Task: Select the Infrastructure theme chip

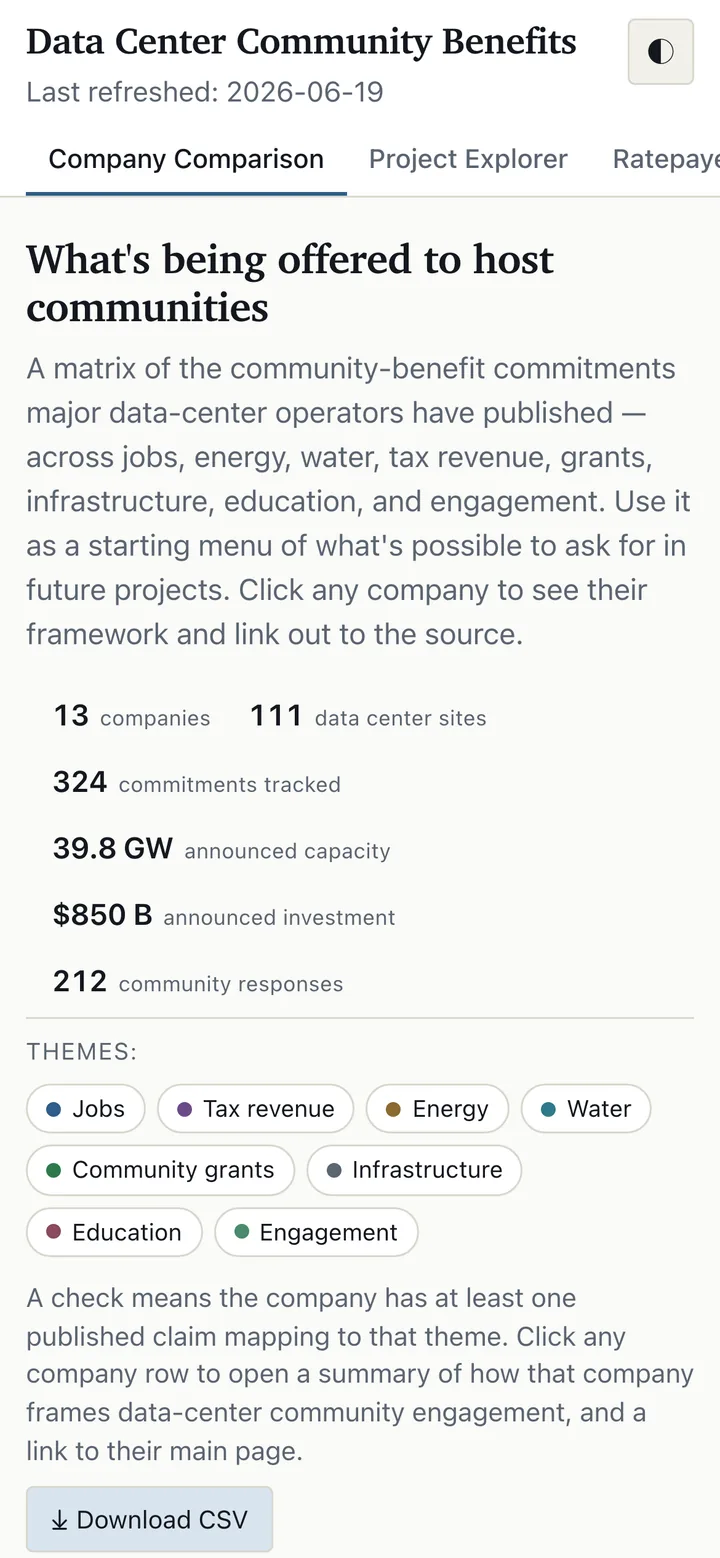Action: (414, 1170)
